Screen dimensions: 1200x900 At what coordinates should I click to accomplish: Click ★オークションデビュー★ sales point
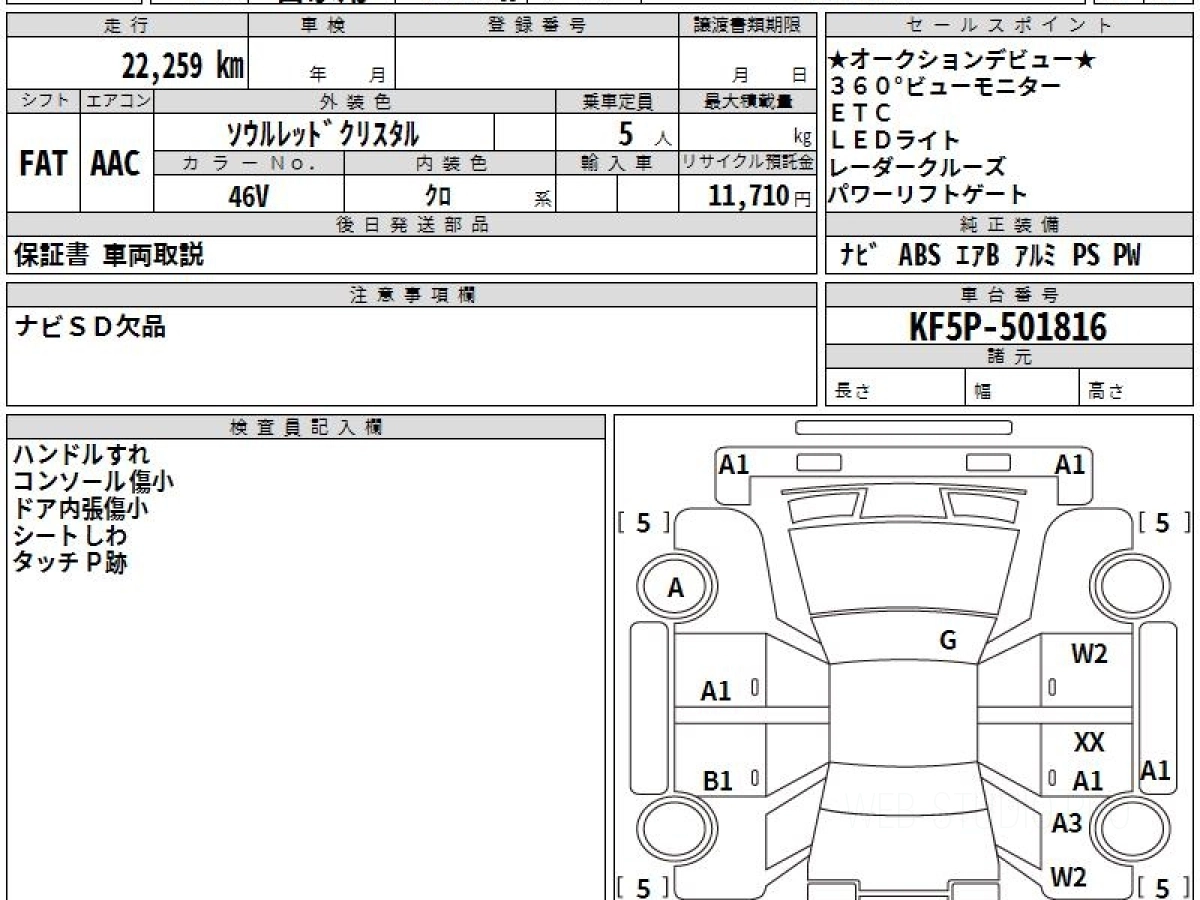point(963,61)
